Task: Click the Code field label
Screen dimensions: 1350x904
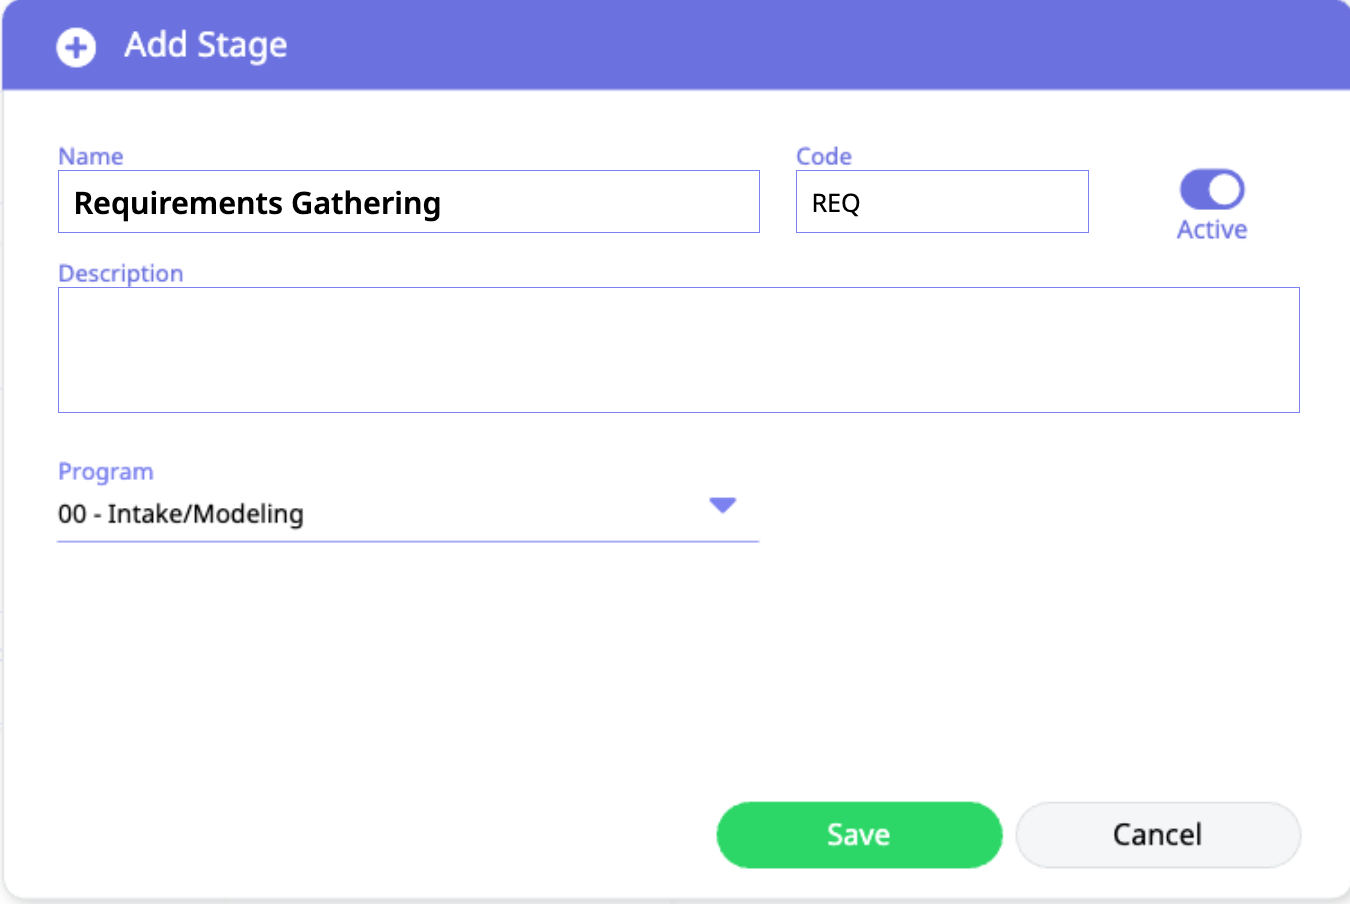Action: (x=823, y=156)
